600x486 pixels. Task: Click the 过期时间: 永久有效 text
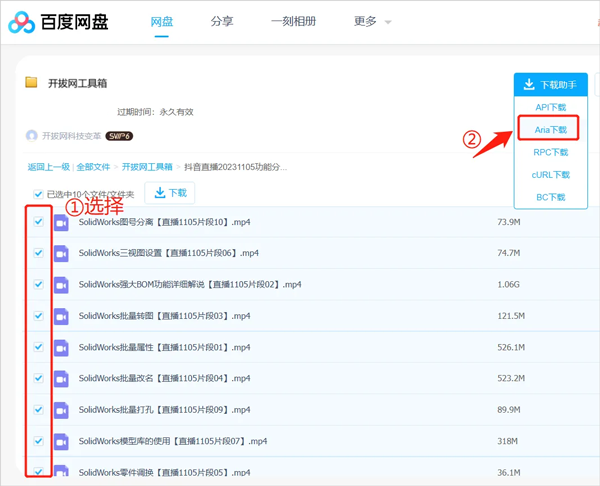click(155, 112)
